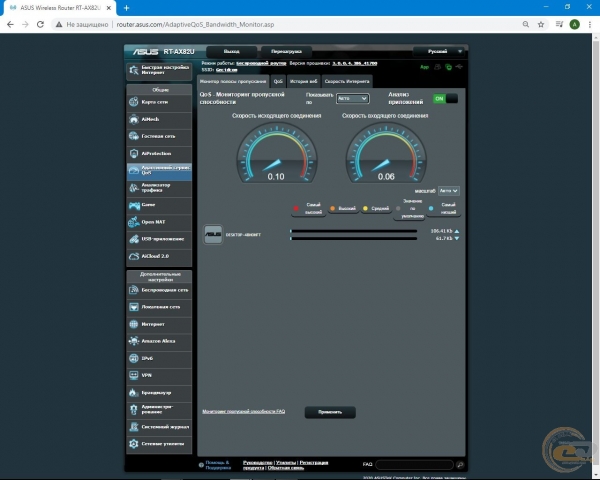
Task: Click the firmware version link
Action: pyautogui.click(x=354, y=63)
